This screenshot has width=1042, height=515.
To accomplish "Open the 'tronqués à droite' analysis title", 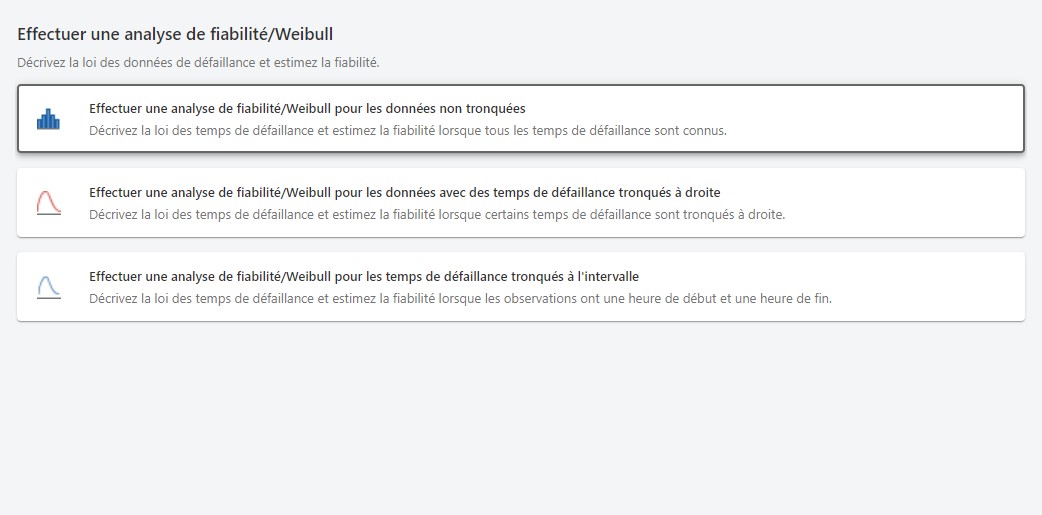I will 404,192.
